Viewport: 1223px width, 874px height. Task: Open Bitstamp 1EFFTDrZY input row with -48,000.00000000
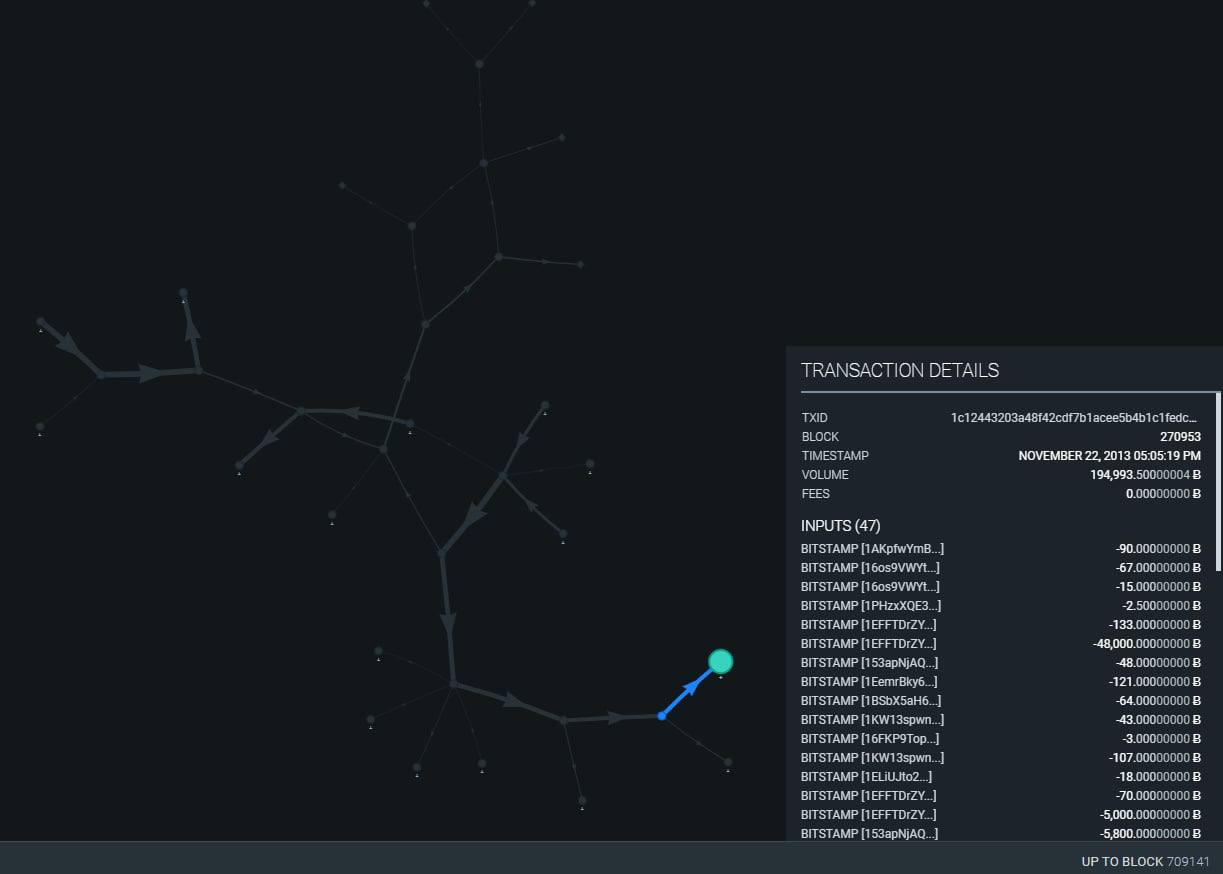1000,644
